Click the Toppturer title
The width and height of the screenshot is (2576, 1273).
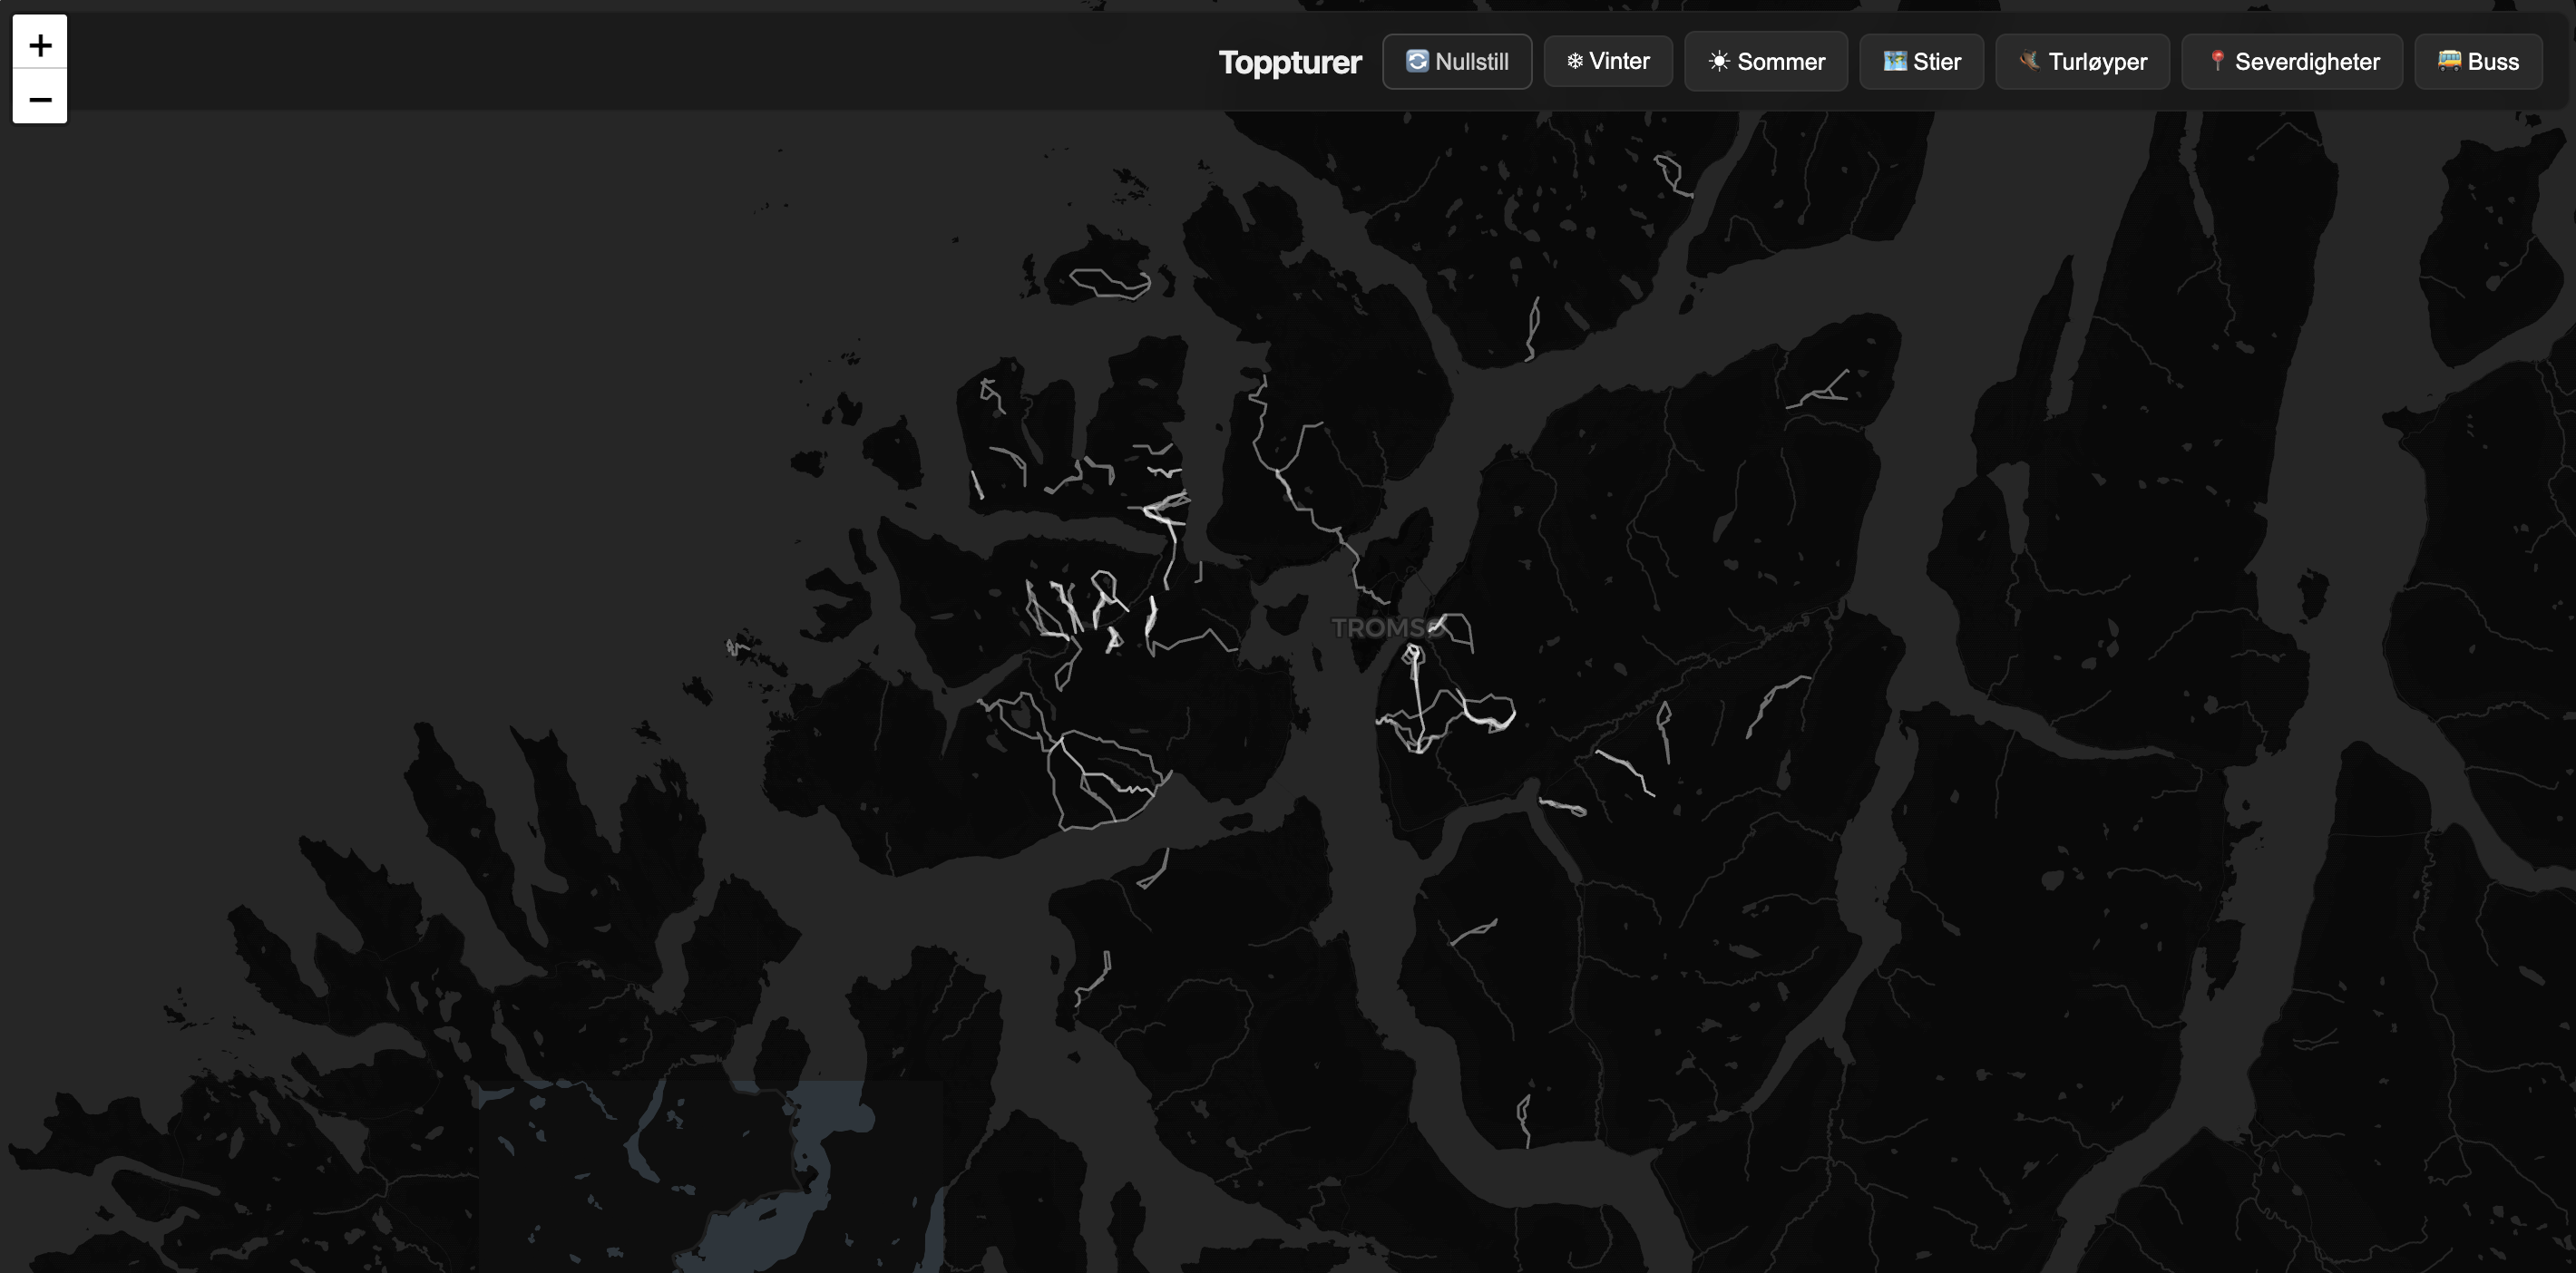(x=1290, y=62)
